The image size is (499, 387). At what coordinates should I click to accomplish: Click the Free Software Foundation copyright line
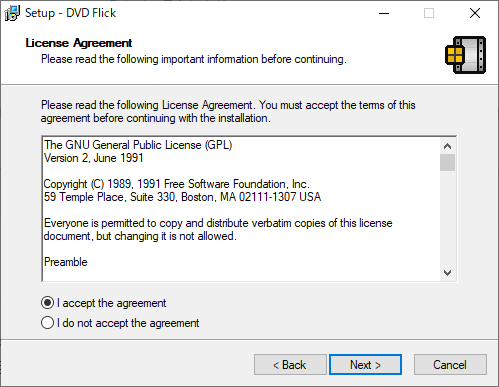(x=177, y=184)
